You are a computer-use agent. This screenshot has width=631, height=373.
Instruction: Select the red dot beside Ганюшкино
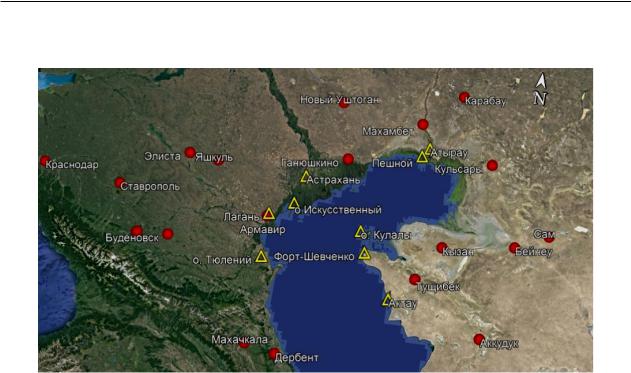pos(348,159)
